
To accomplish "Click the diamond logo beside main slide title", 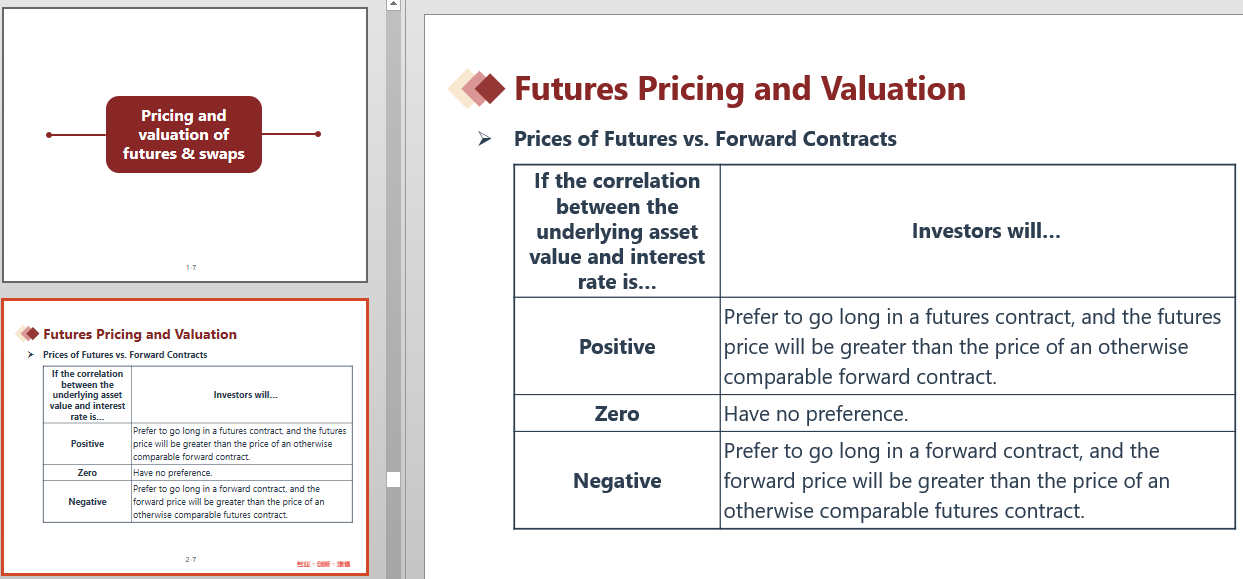I will point(477,89).
